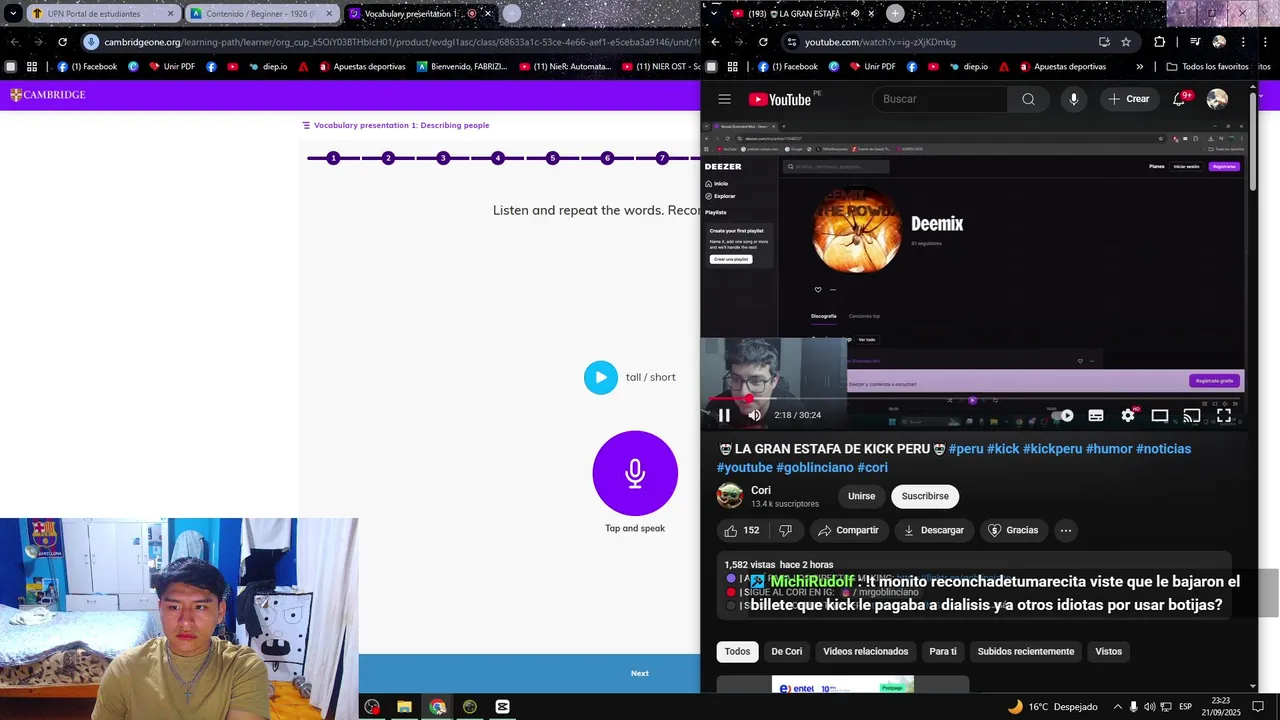Open Extensions puzzle icon in YouTube window
Screen dimensions: 1280x720
point(1159,42)
